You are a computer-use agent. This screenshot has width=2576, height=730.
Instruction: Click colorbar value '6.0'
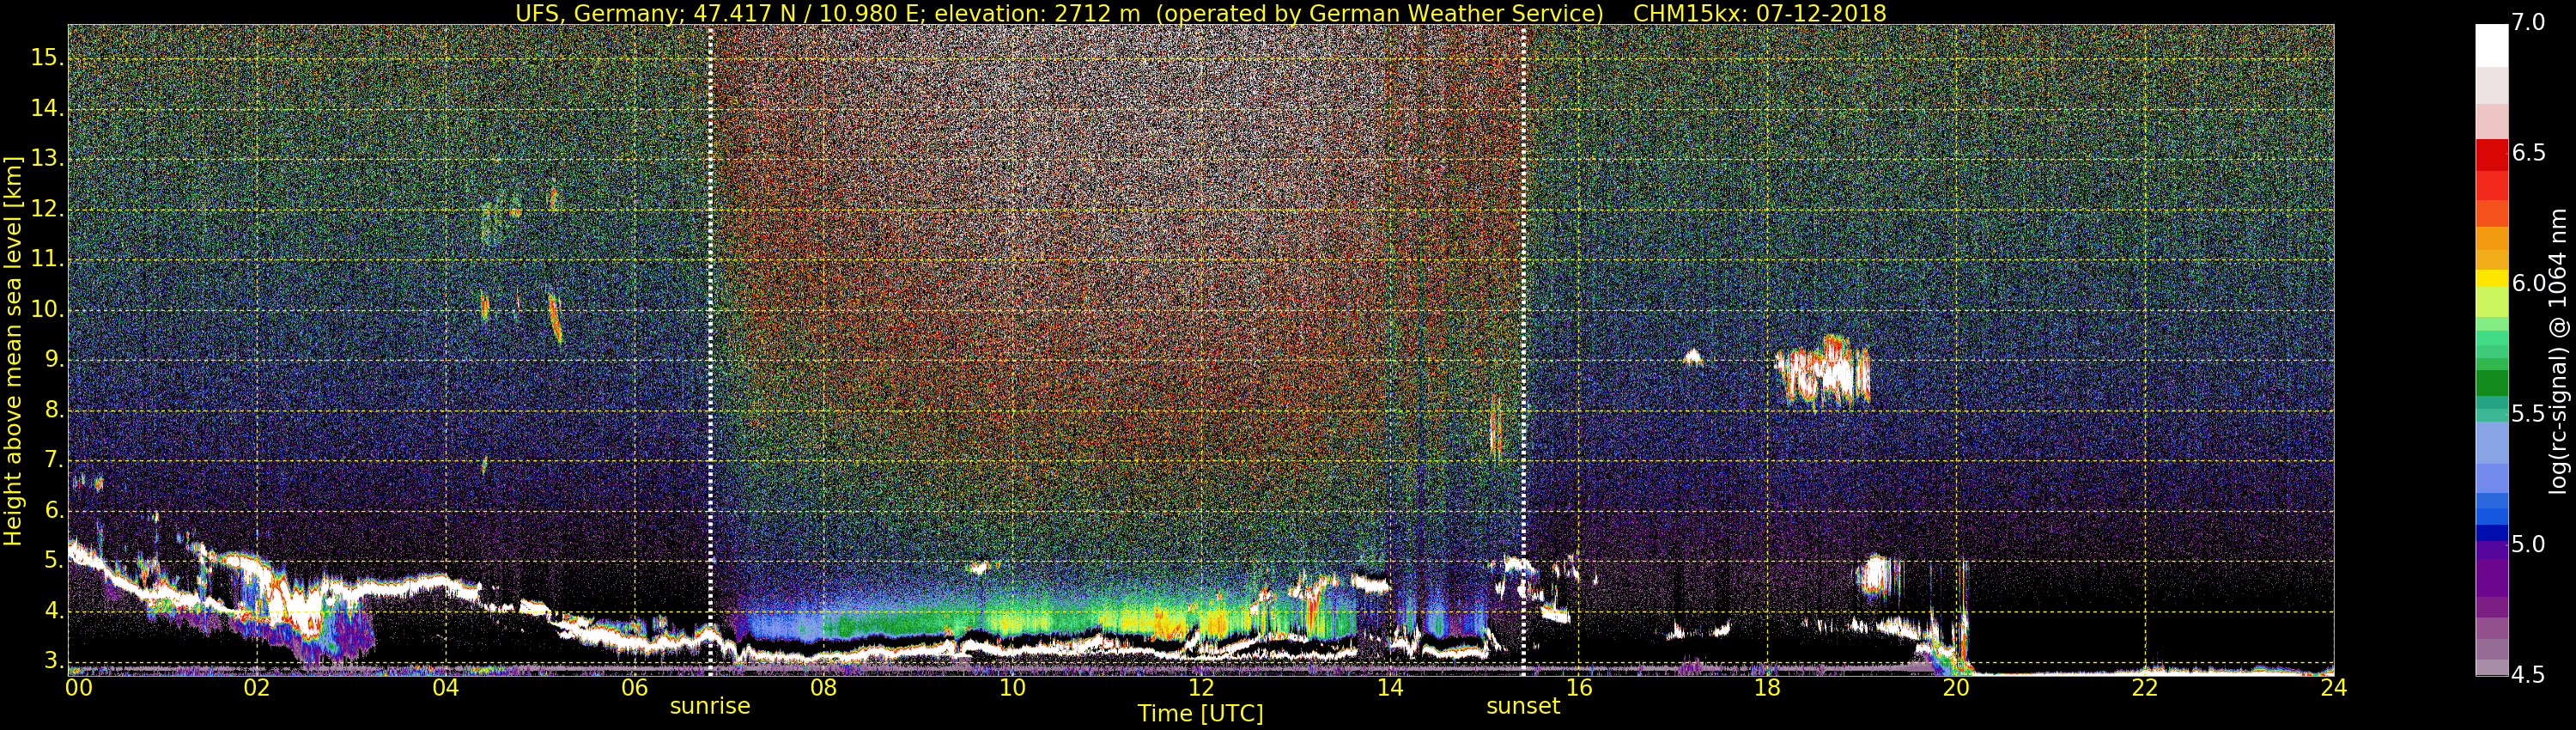pos(2529,283)
